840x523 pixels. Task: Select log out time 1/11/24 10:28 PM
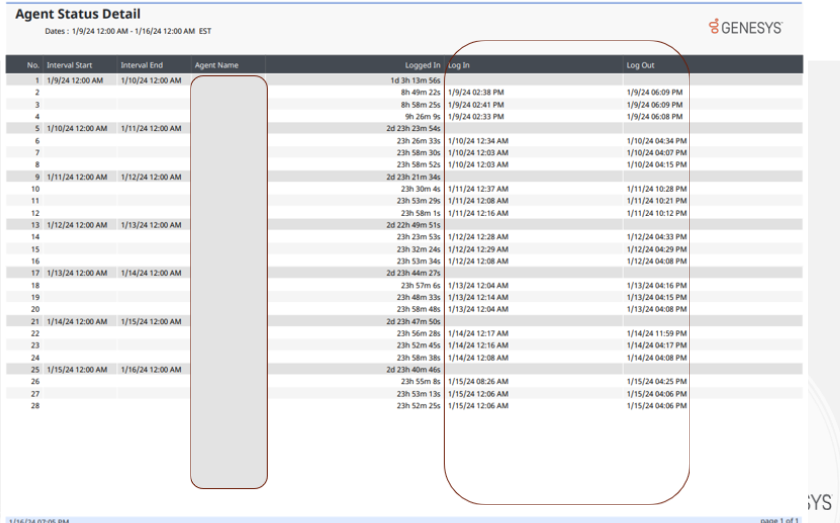tap(657, 189)
